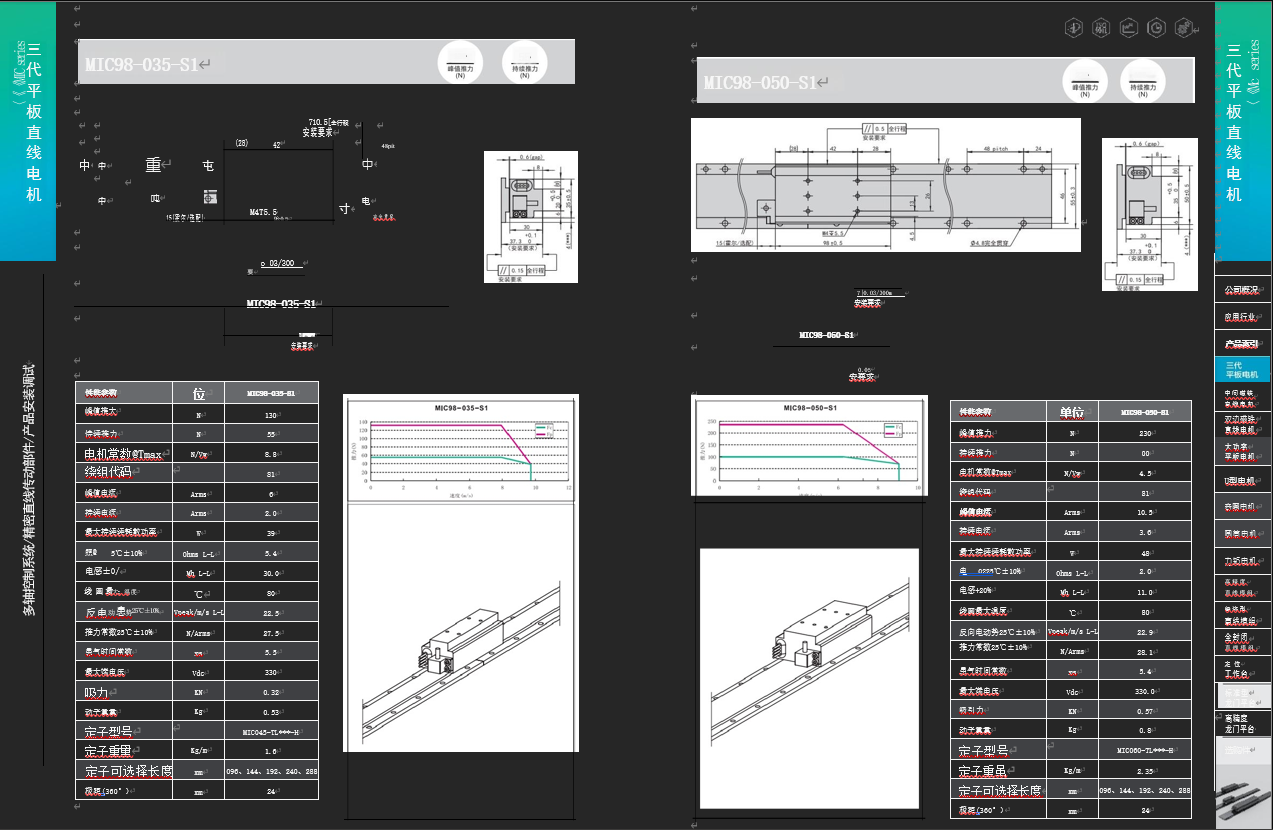Click the 定子可选择长度 row label in the left table

124,770
